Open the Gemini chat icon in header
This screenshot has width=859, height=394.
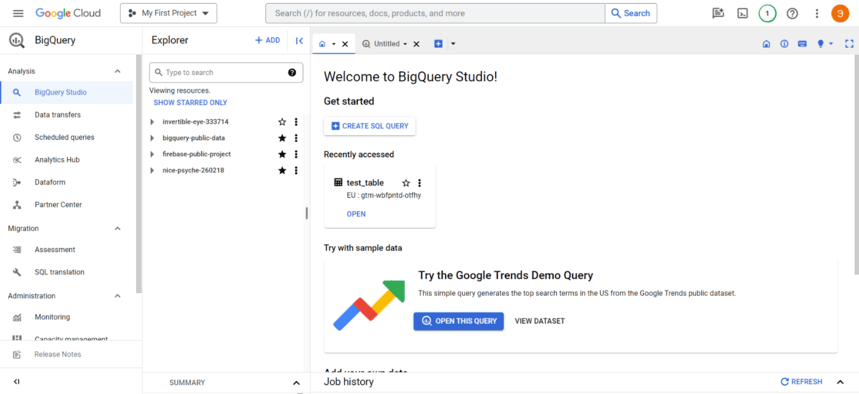tap(718, 14)
